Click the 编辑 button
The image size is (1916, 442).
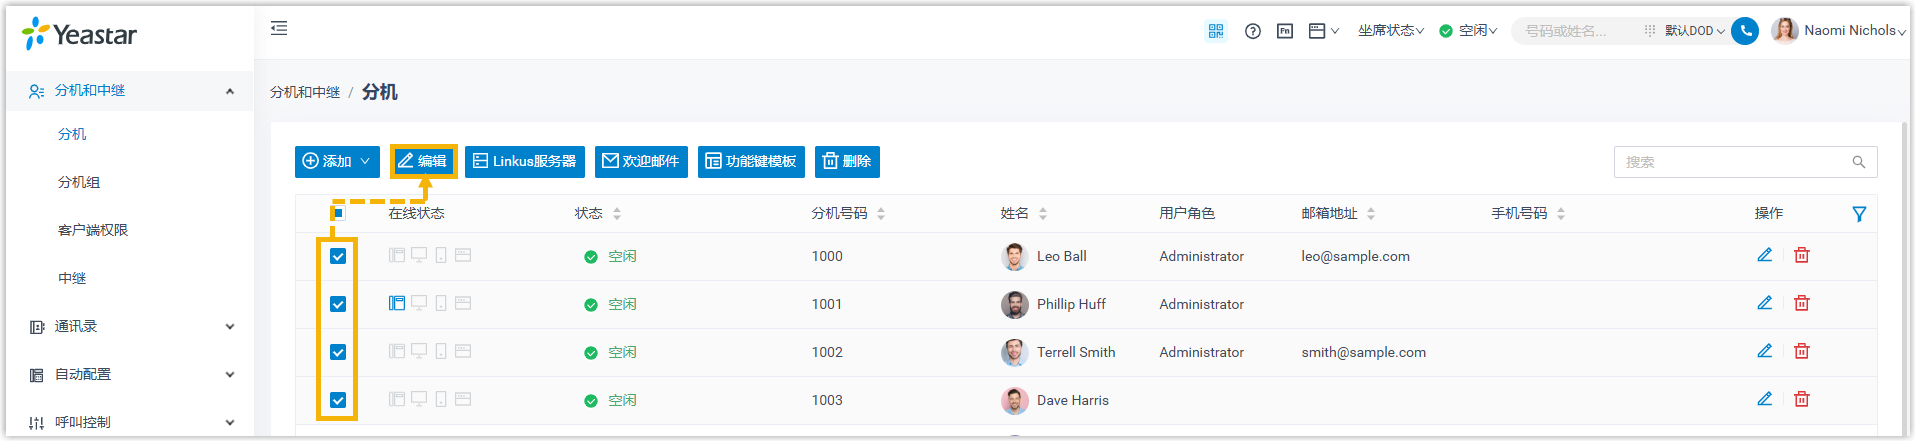(423, 162)
